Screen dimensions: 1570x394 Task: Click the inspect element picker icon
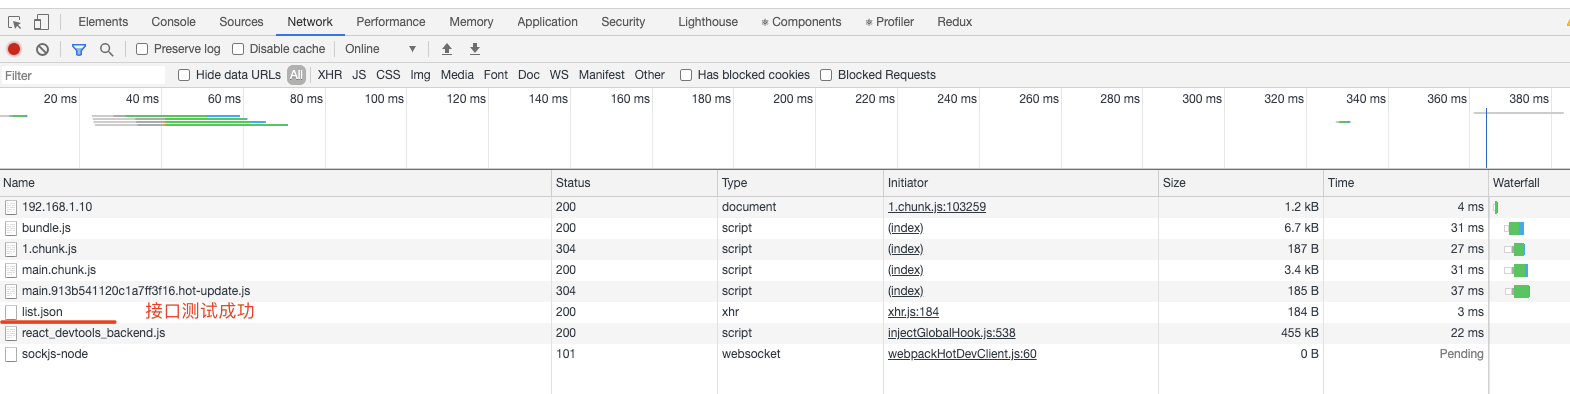pos(14,22)
